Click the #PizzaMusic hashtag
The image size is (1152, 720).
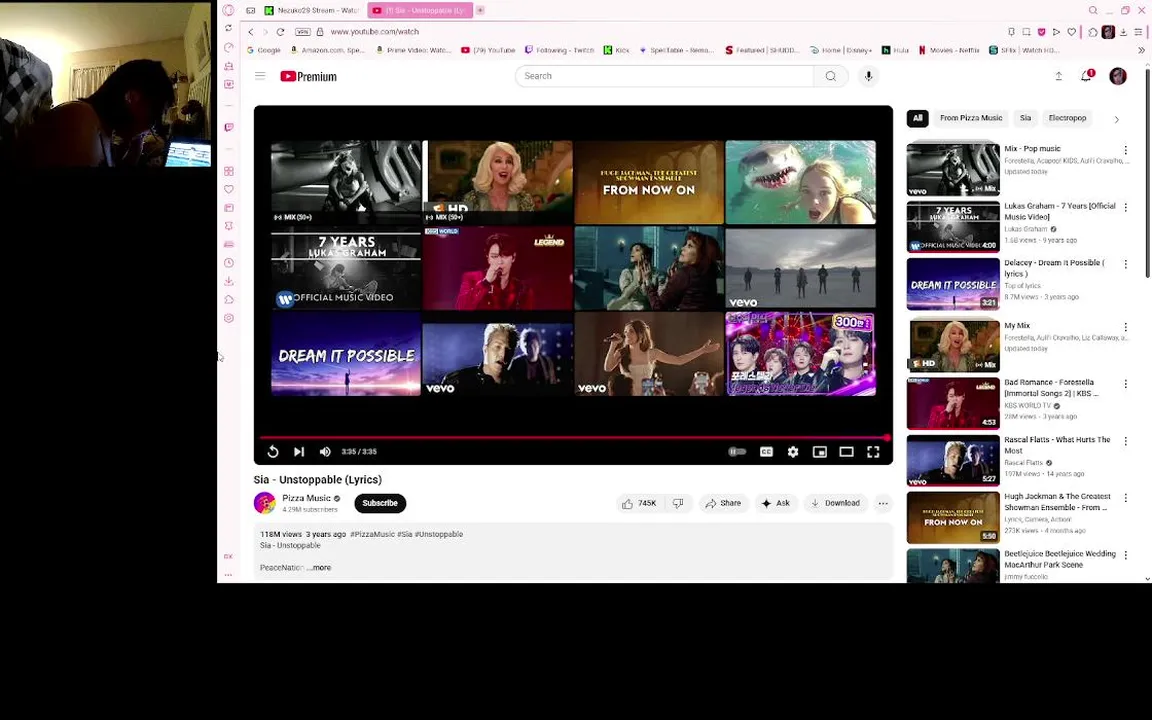[x=372, y=535]
